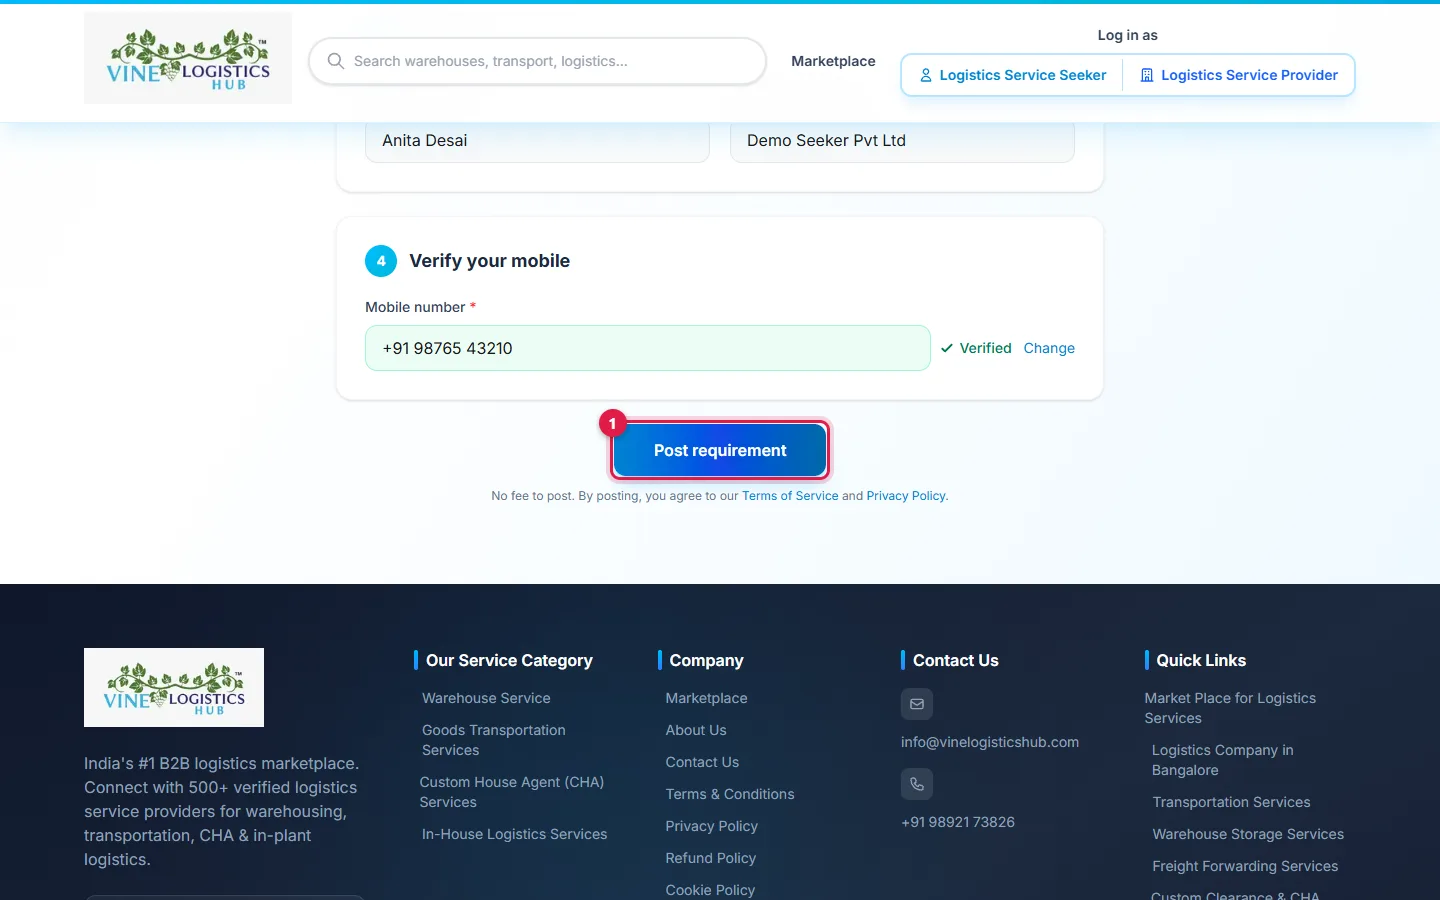1440x900 pixels.
Task: Open Marketplace link in Company footer
Action: (707, 698)
